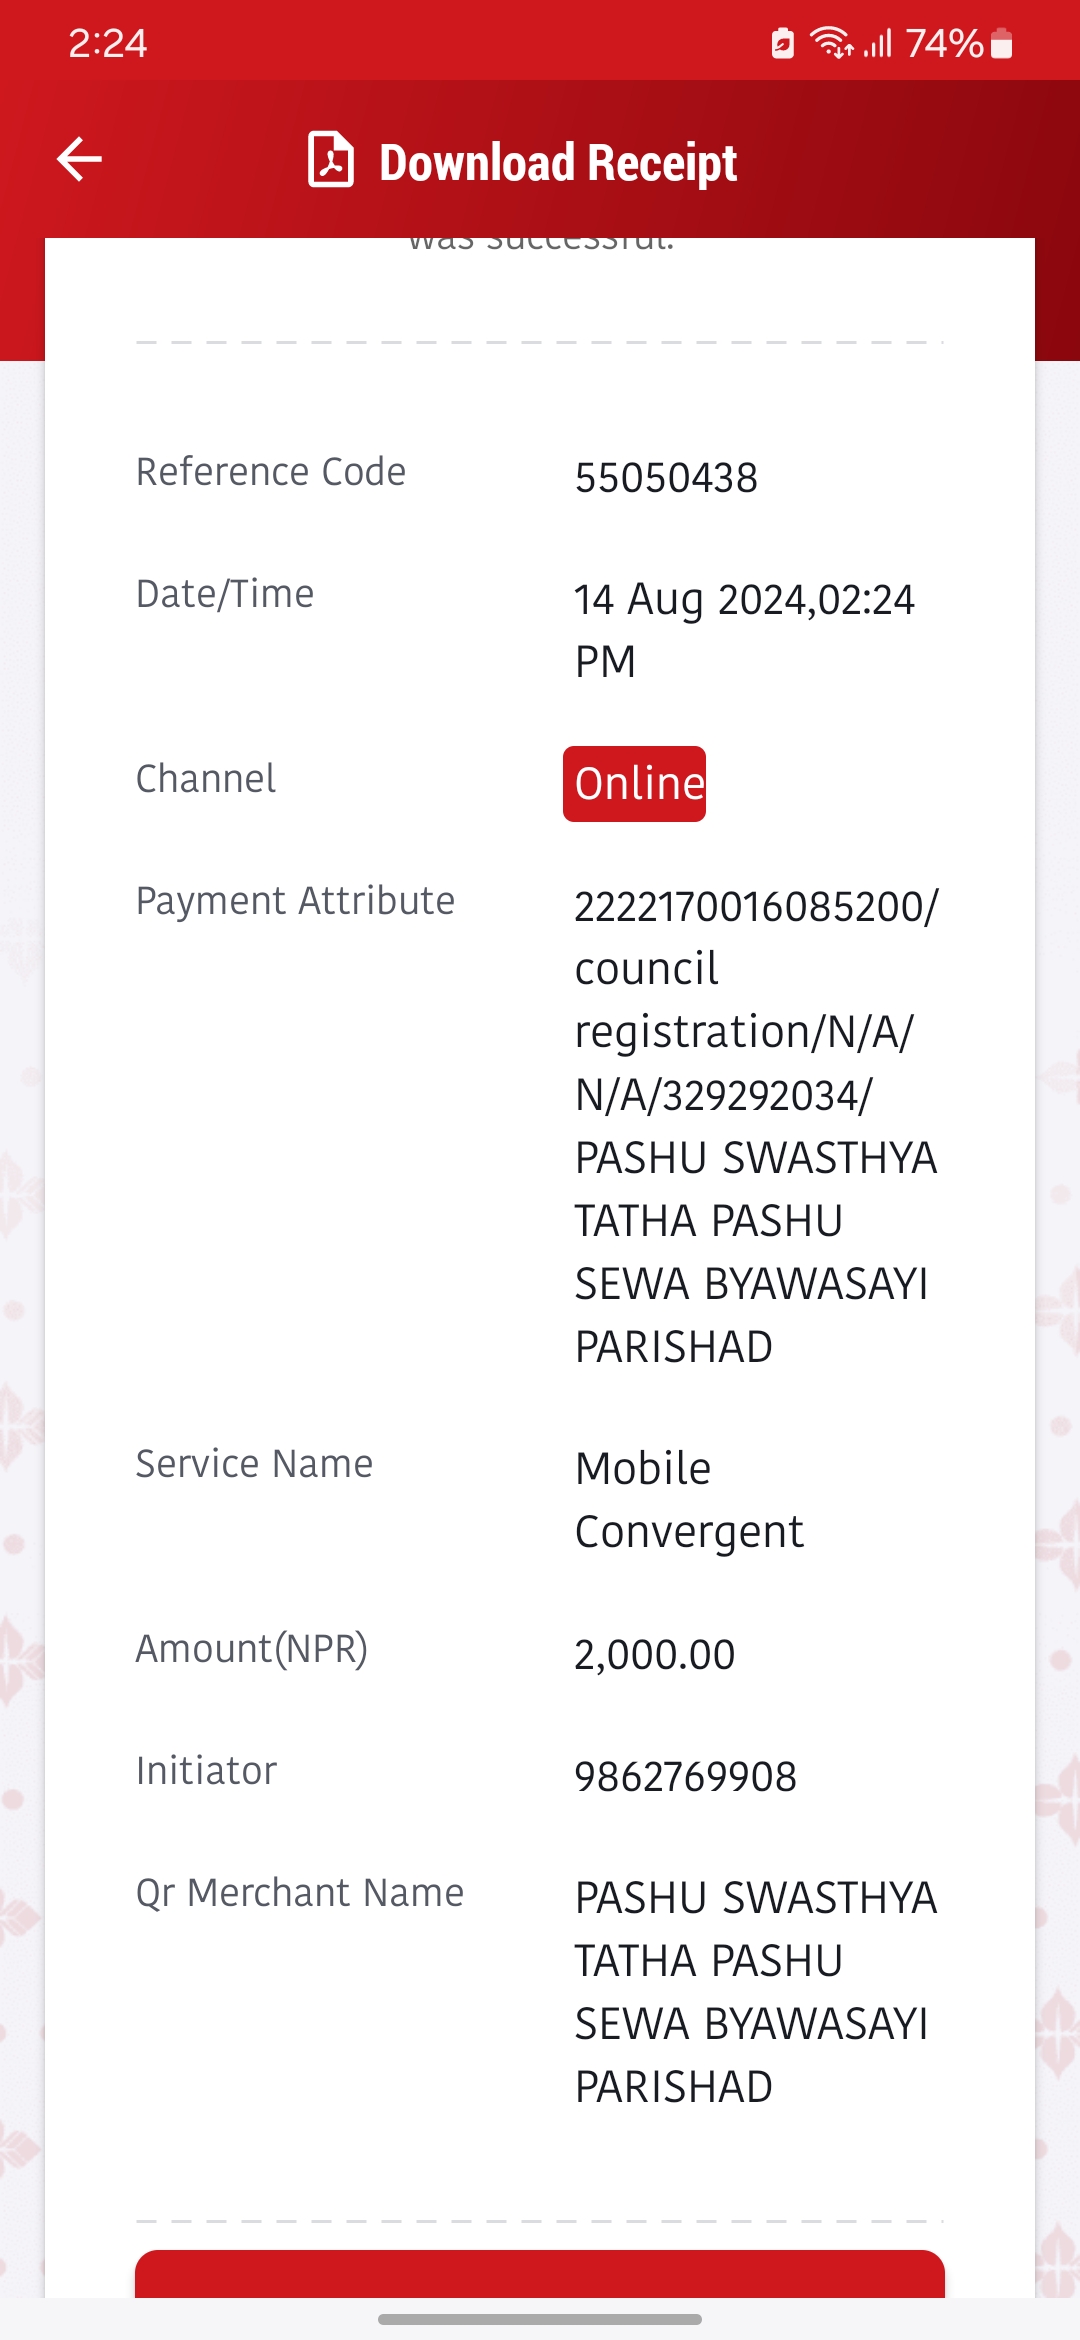Tap the bottom navigation gesture handle
The width and height of the screenshot is (1080, 2340).
tap(540, 2319)
